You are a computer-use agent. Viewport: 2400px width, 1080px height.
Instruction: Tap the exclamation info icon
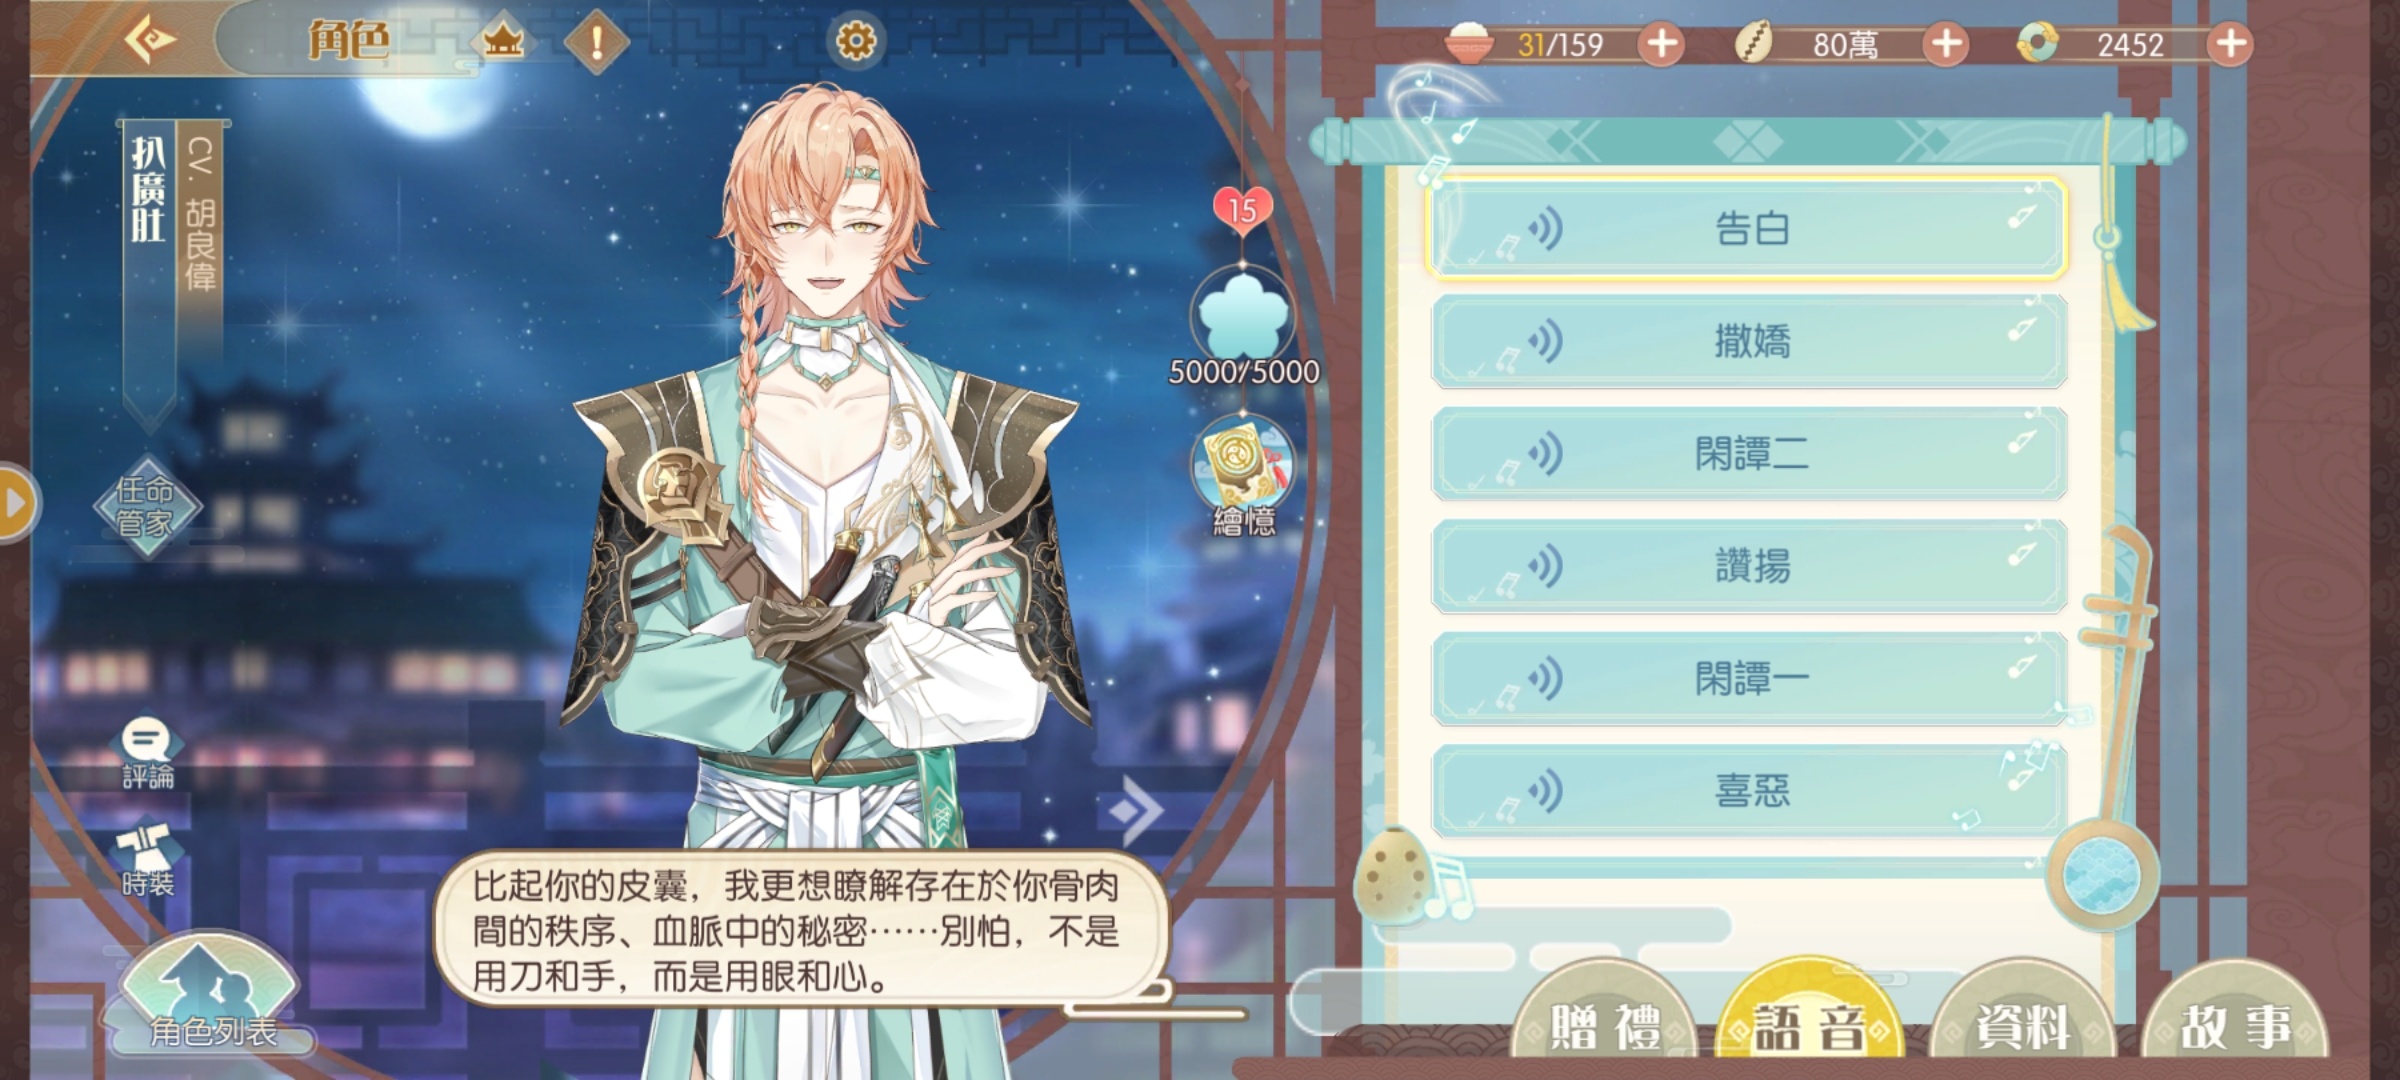tap(596, 41)
